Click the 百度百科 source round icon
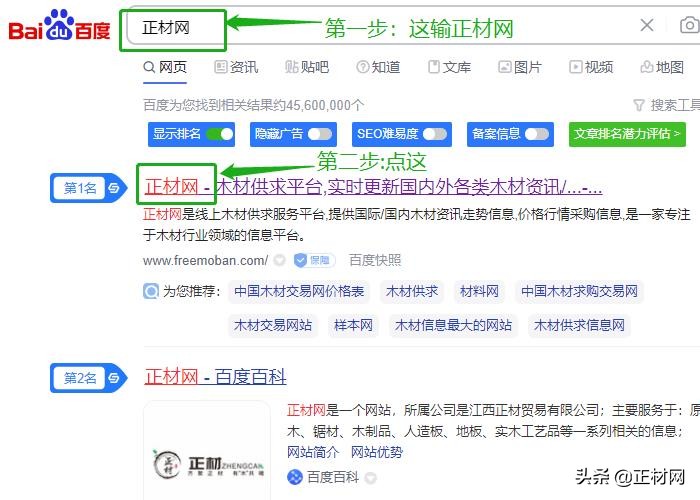 (x=295, y=477)
